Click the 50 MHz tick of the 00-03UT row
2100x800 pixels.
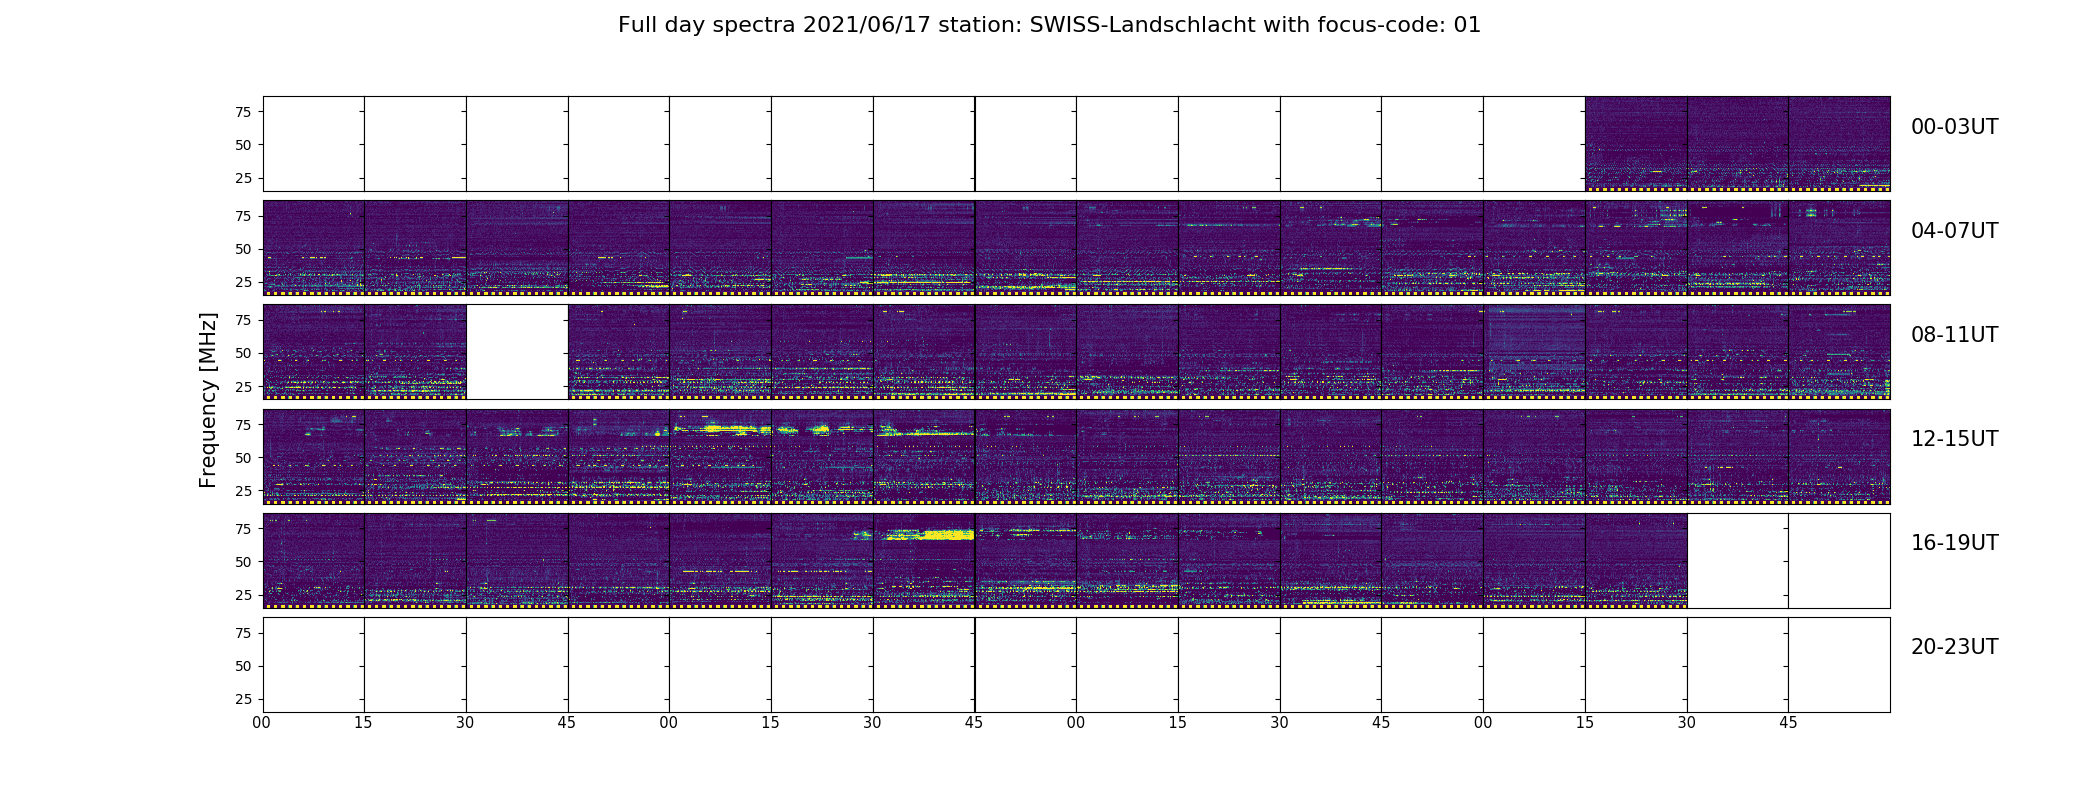pos(243,145)
